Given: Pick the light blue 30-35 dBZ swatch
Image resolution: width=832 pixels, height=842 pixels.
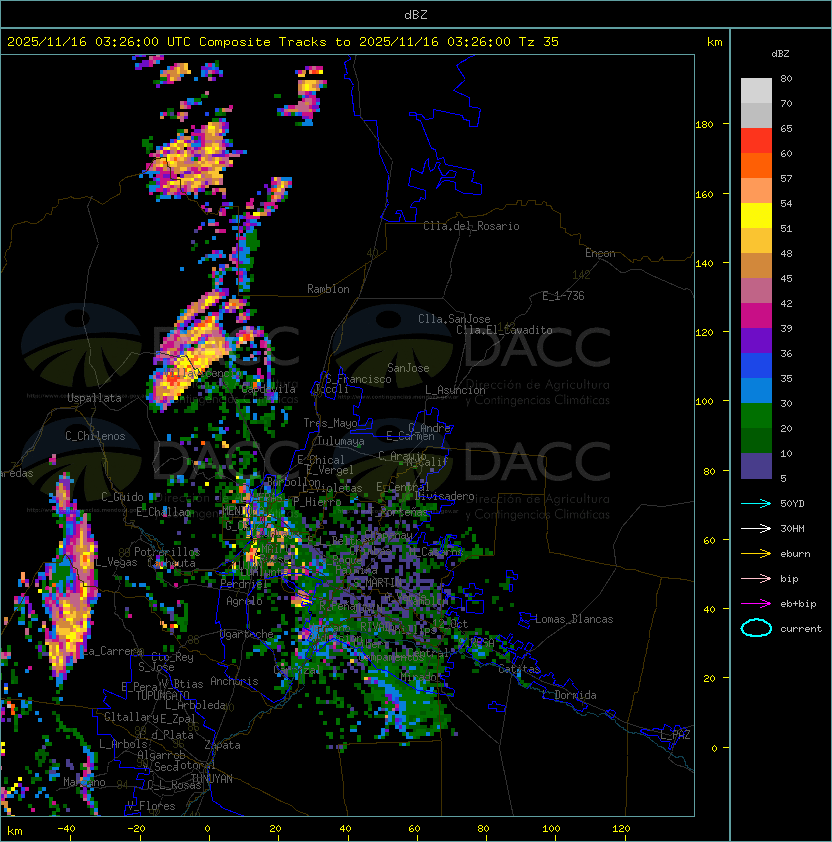Looking at the screenshot, I should pos(756,391).
